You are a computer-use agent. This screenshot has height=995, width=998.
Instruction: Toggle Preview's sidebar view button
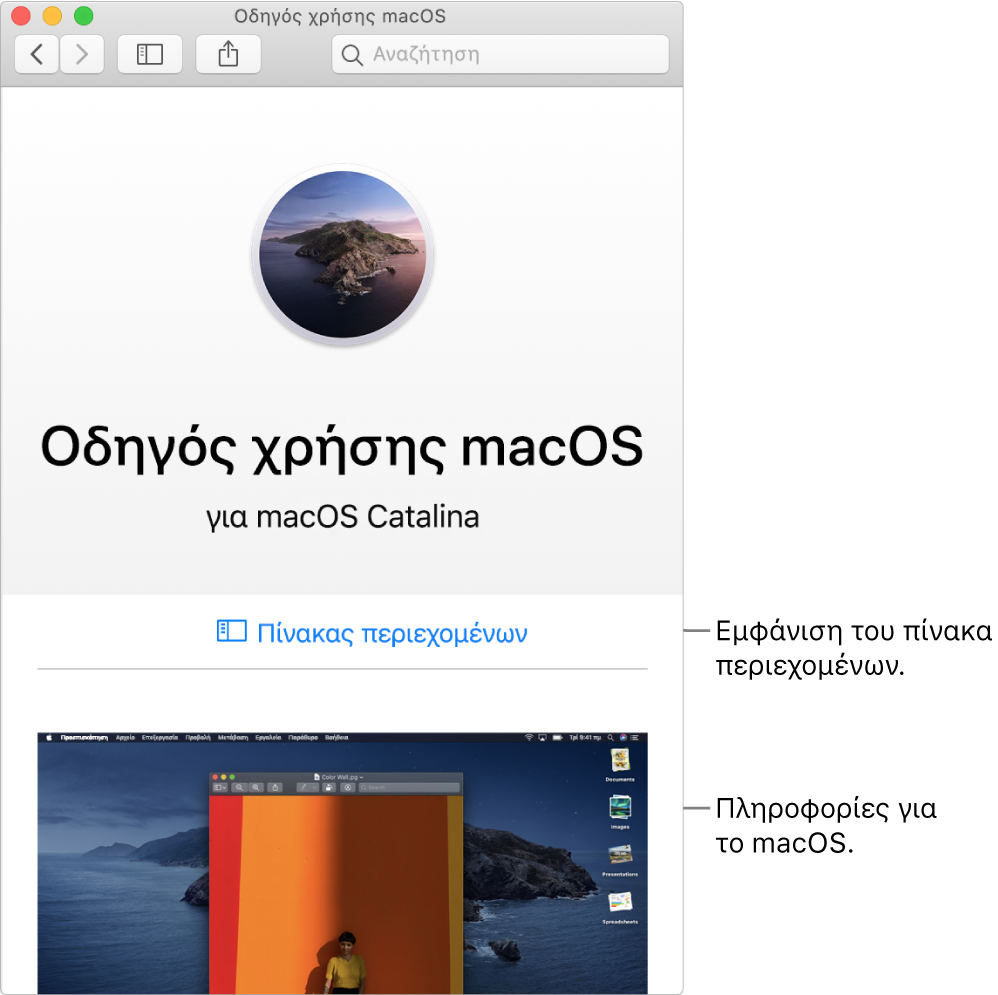pyautogui.click(x=218, y=787)
